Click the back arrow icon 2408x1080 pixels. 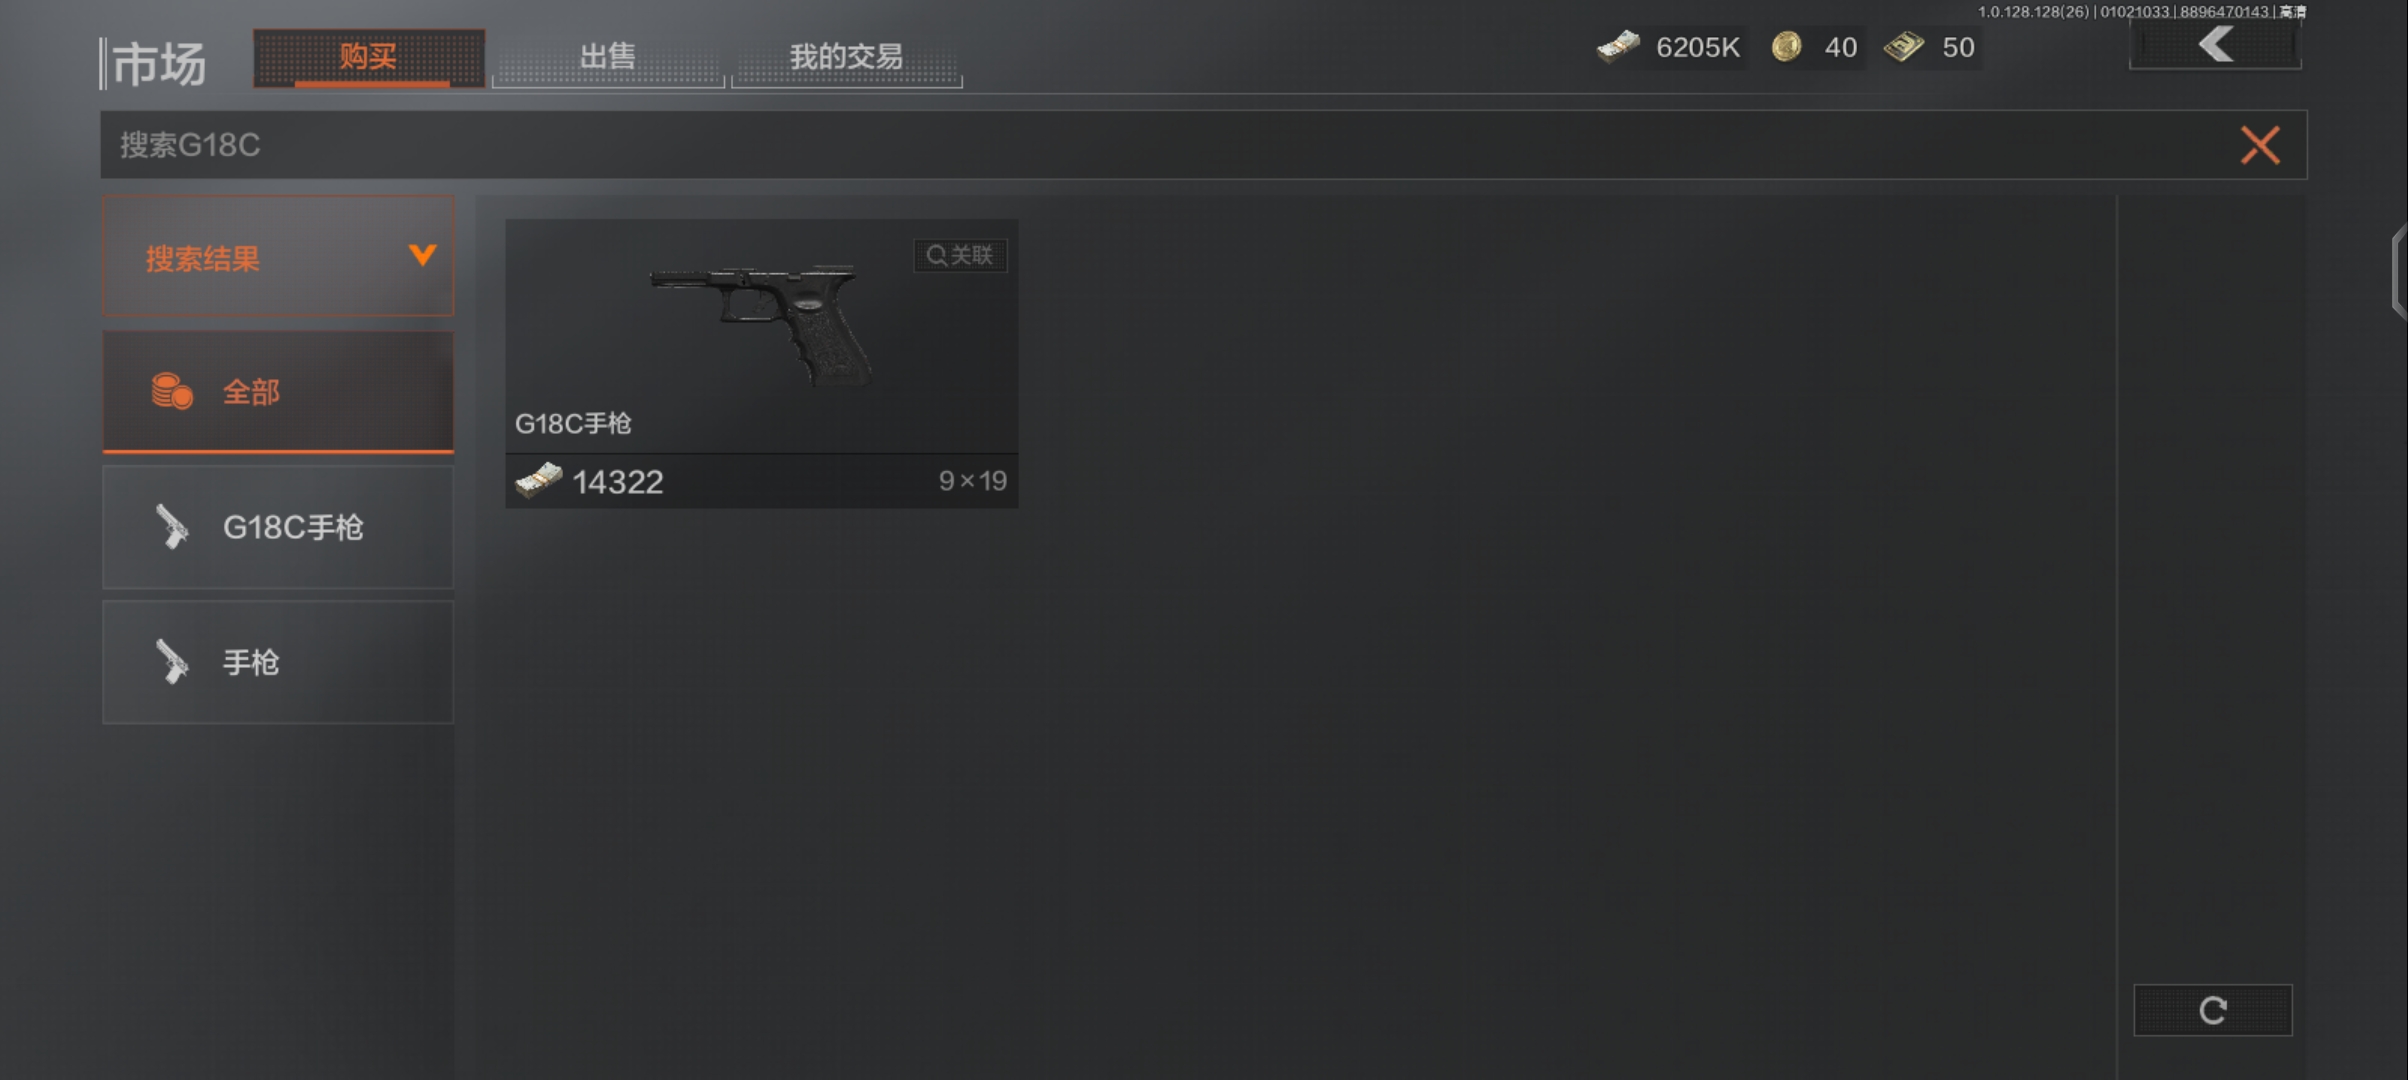click(x=2215, y=45)
